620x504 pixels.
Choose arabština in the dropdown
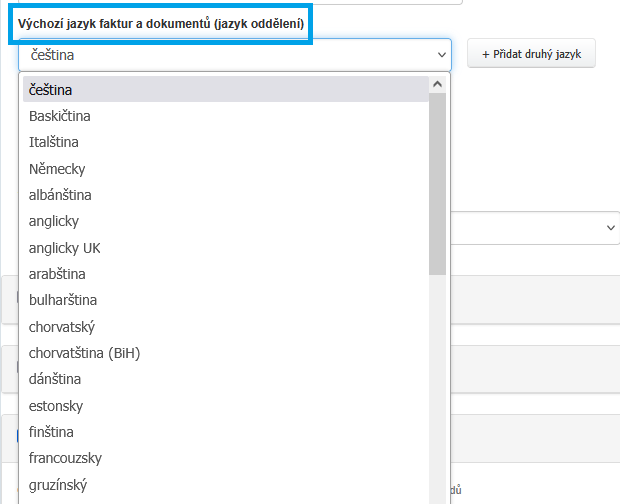pyautogui.click(x=57, y=274)
